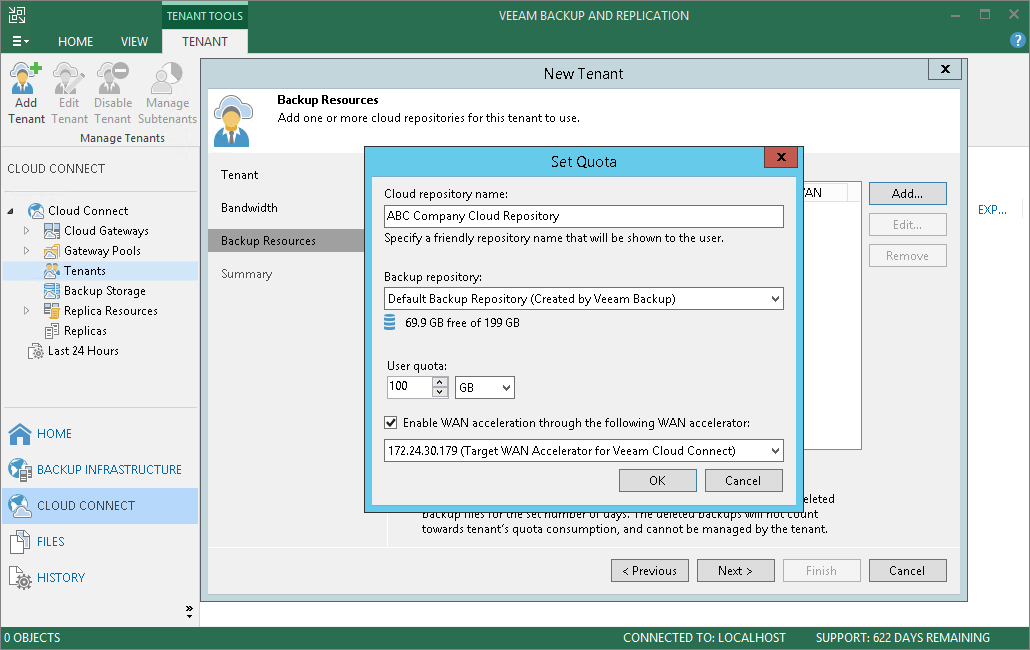This screenshot has width=1030, height=650.
Task: Click Cancel in the New Tenant wizard
Action: [x=907, y=571]
